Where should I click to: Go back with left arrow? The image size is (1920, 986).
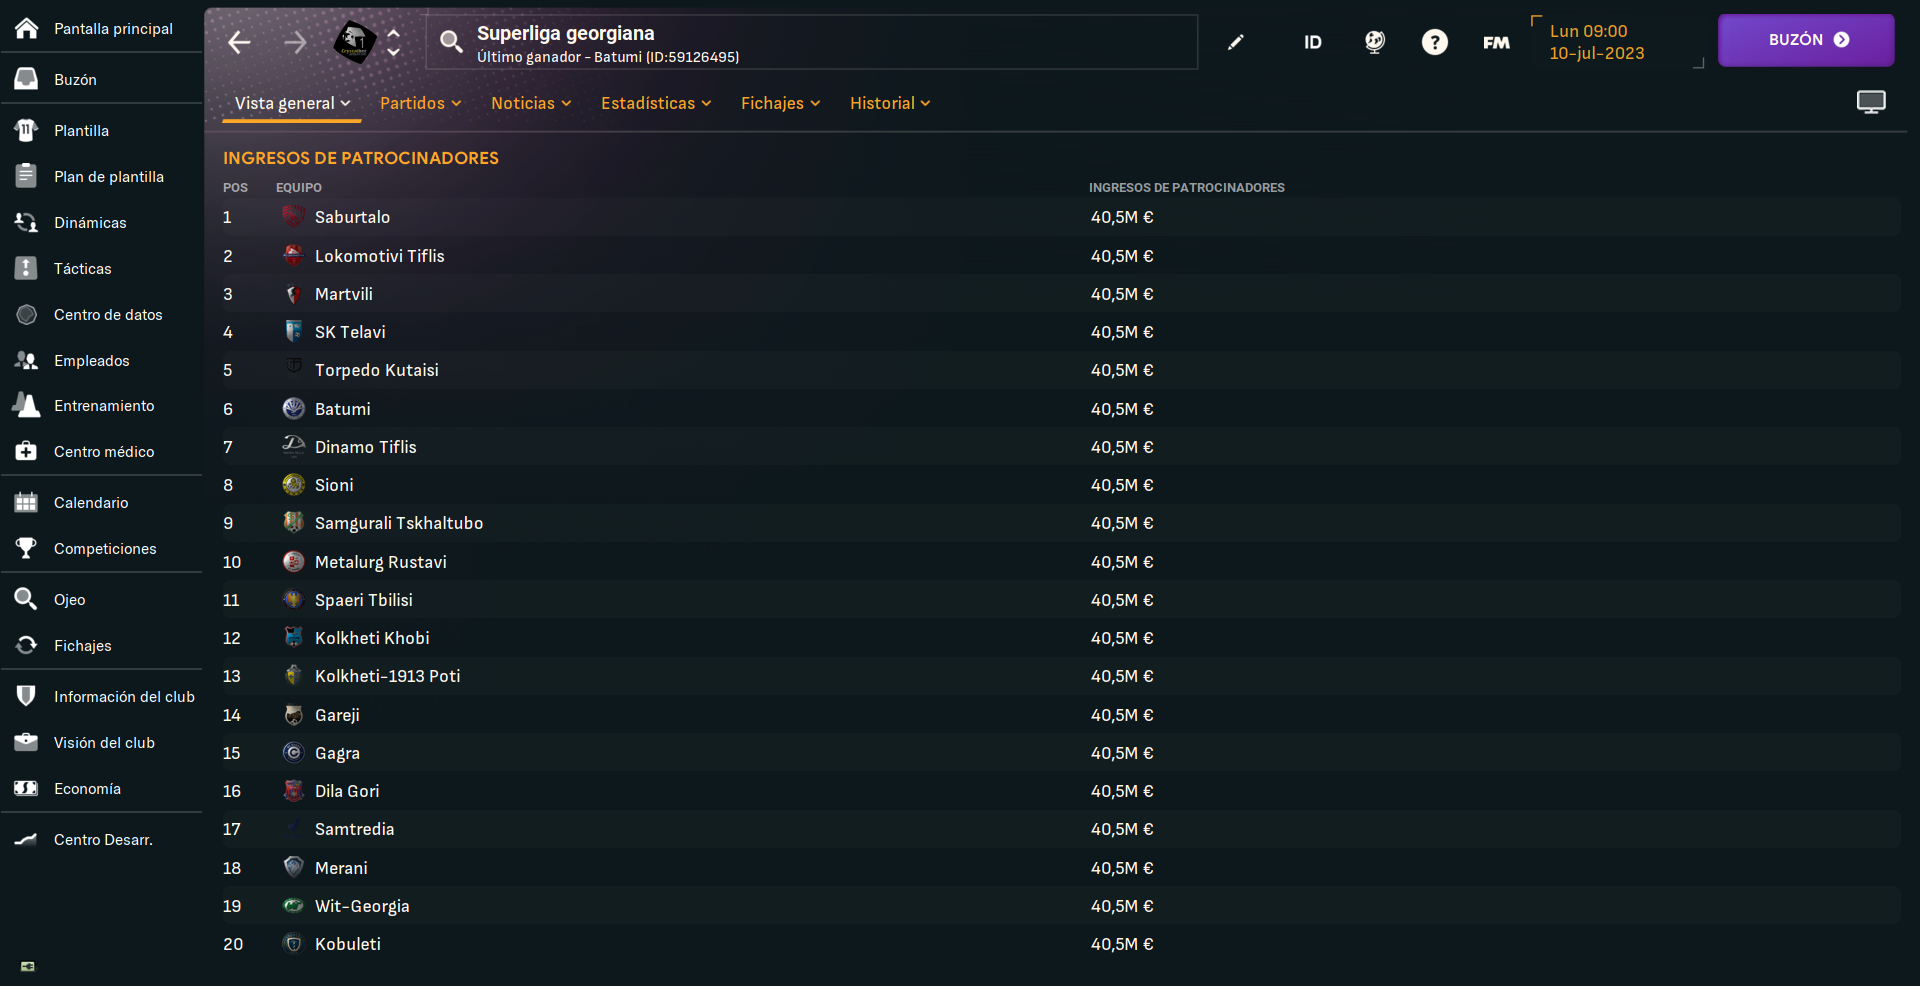(239, 42)
